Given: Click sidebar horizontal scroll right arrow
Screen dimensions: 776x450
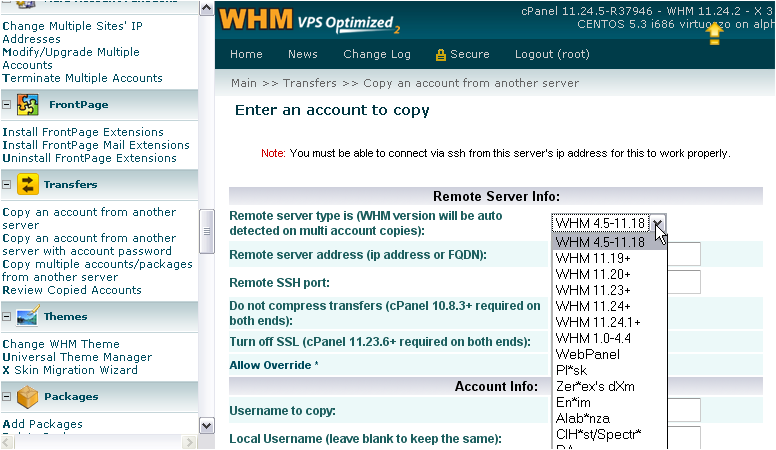Looking at the screenshot, I should click(189, 442).
